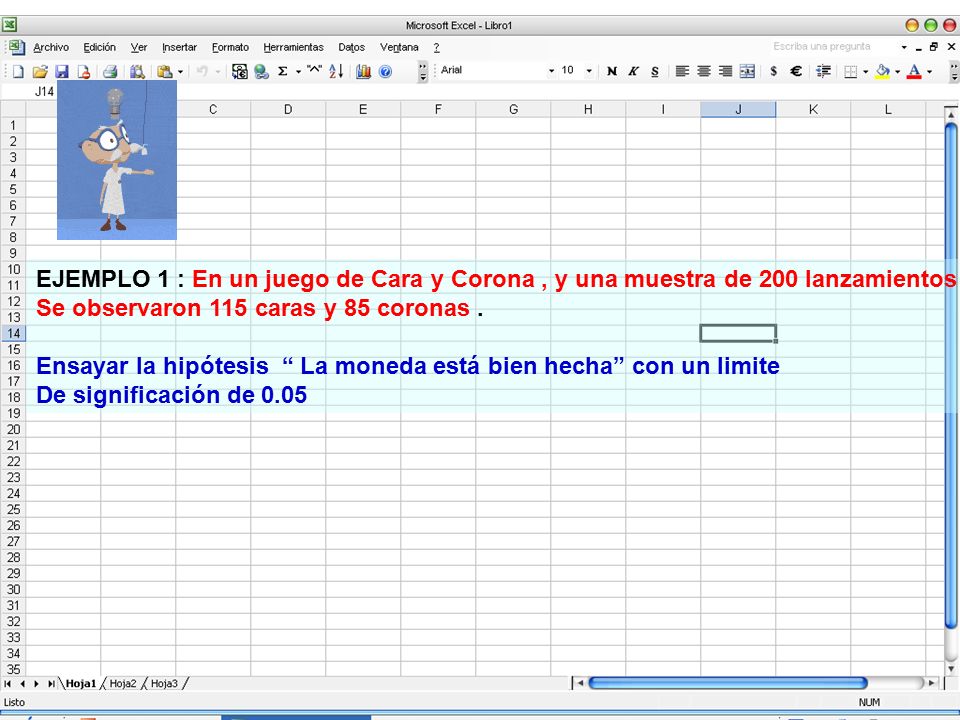Expand the fill color dropdown arrow
Image resolution: width=960 pixels, height=720 pixels.
click(x=898, y=72)
